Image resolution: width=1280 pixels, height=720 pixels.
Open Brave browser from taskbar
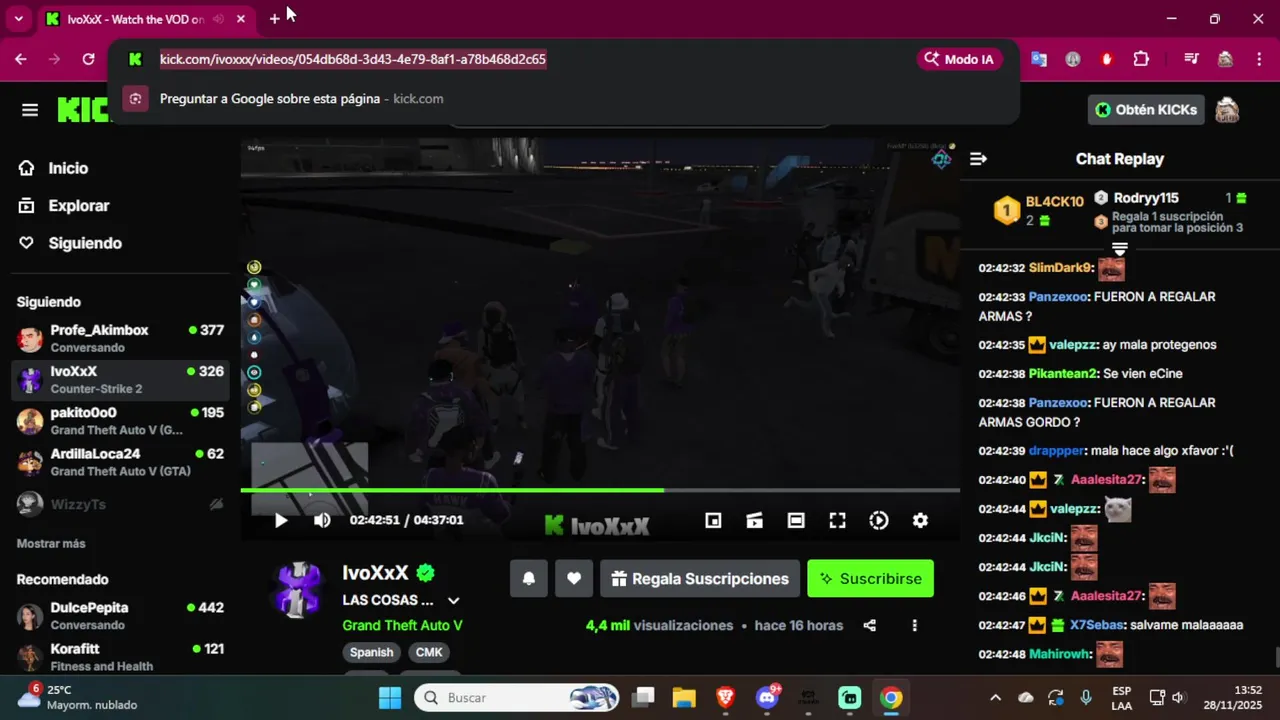(x=726, y=697)
